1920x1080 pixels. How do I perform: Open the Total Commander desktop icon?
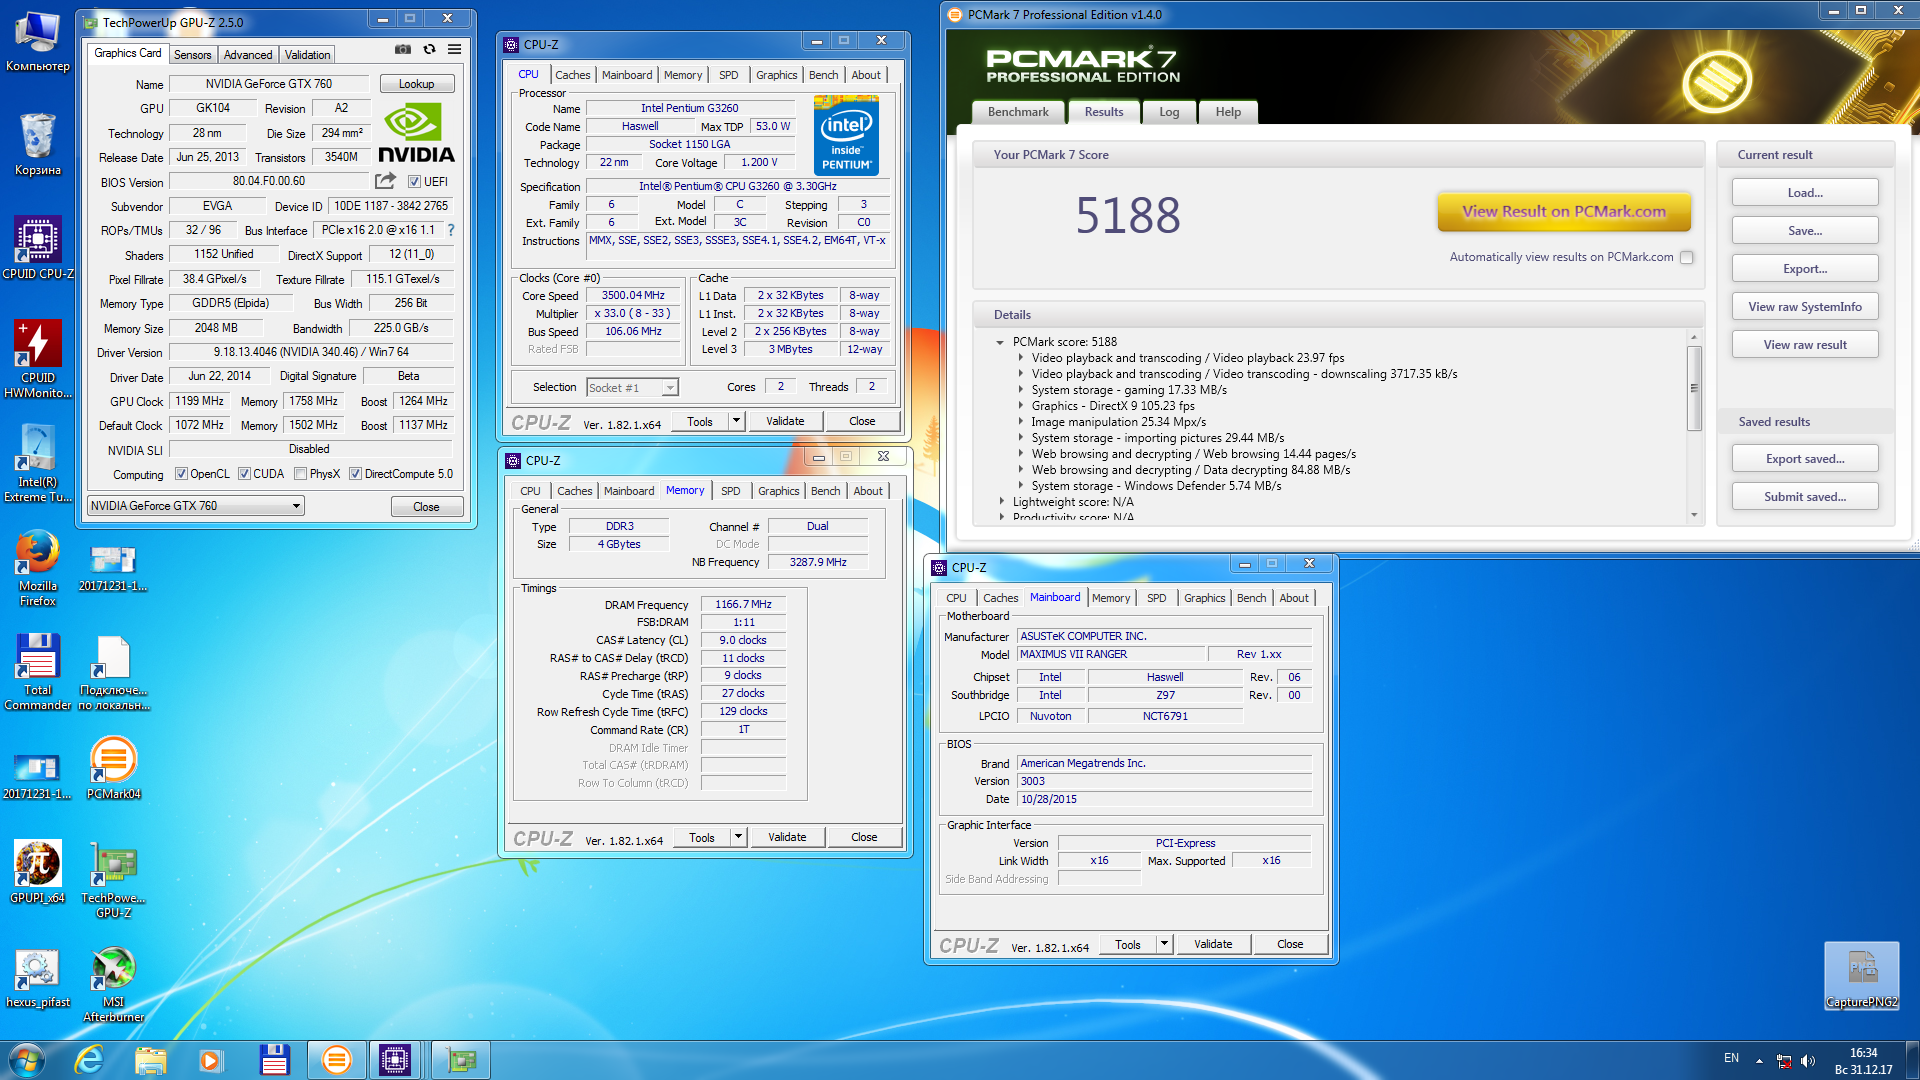[38, 671]
